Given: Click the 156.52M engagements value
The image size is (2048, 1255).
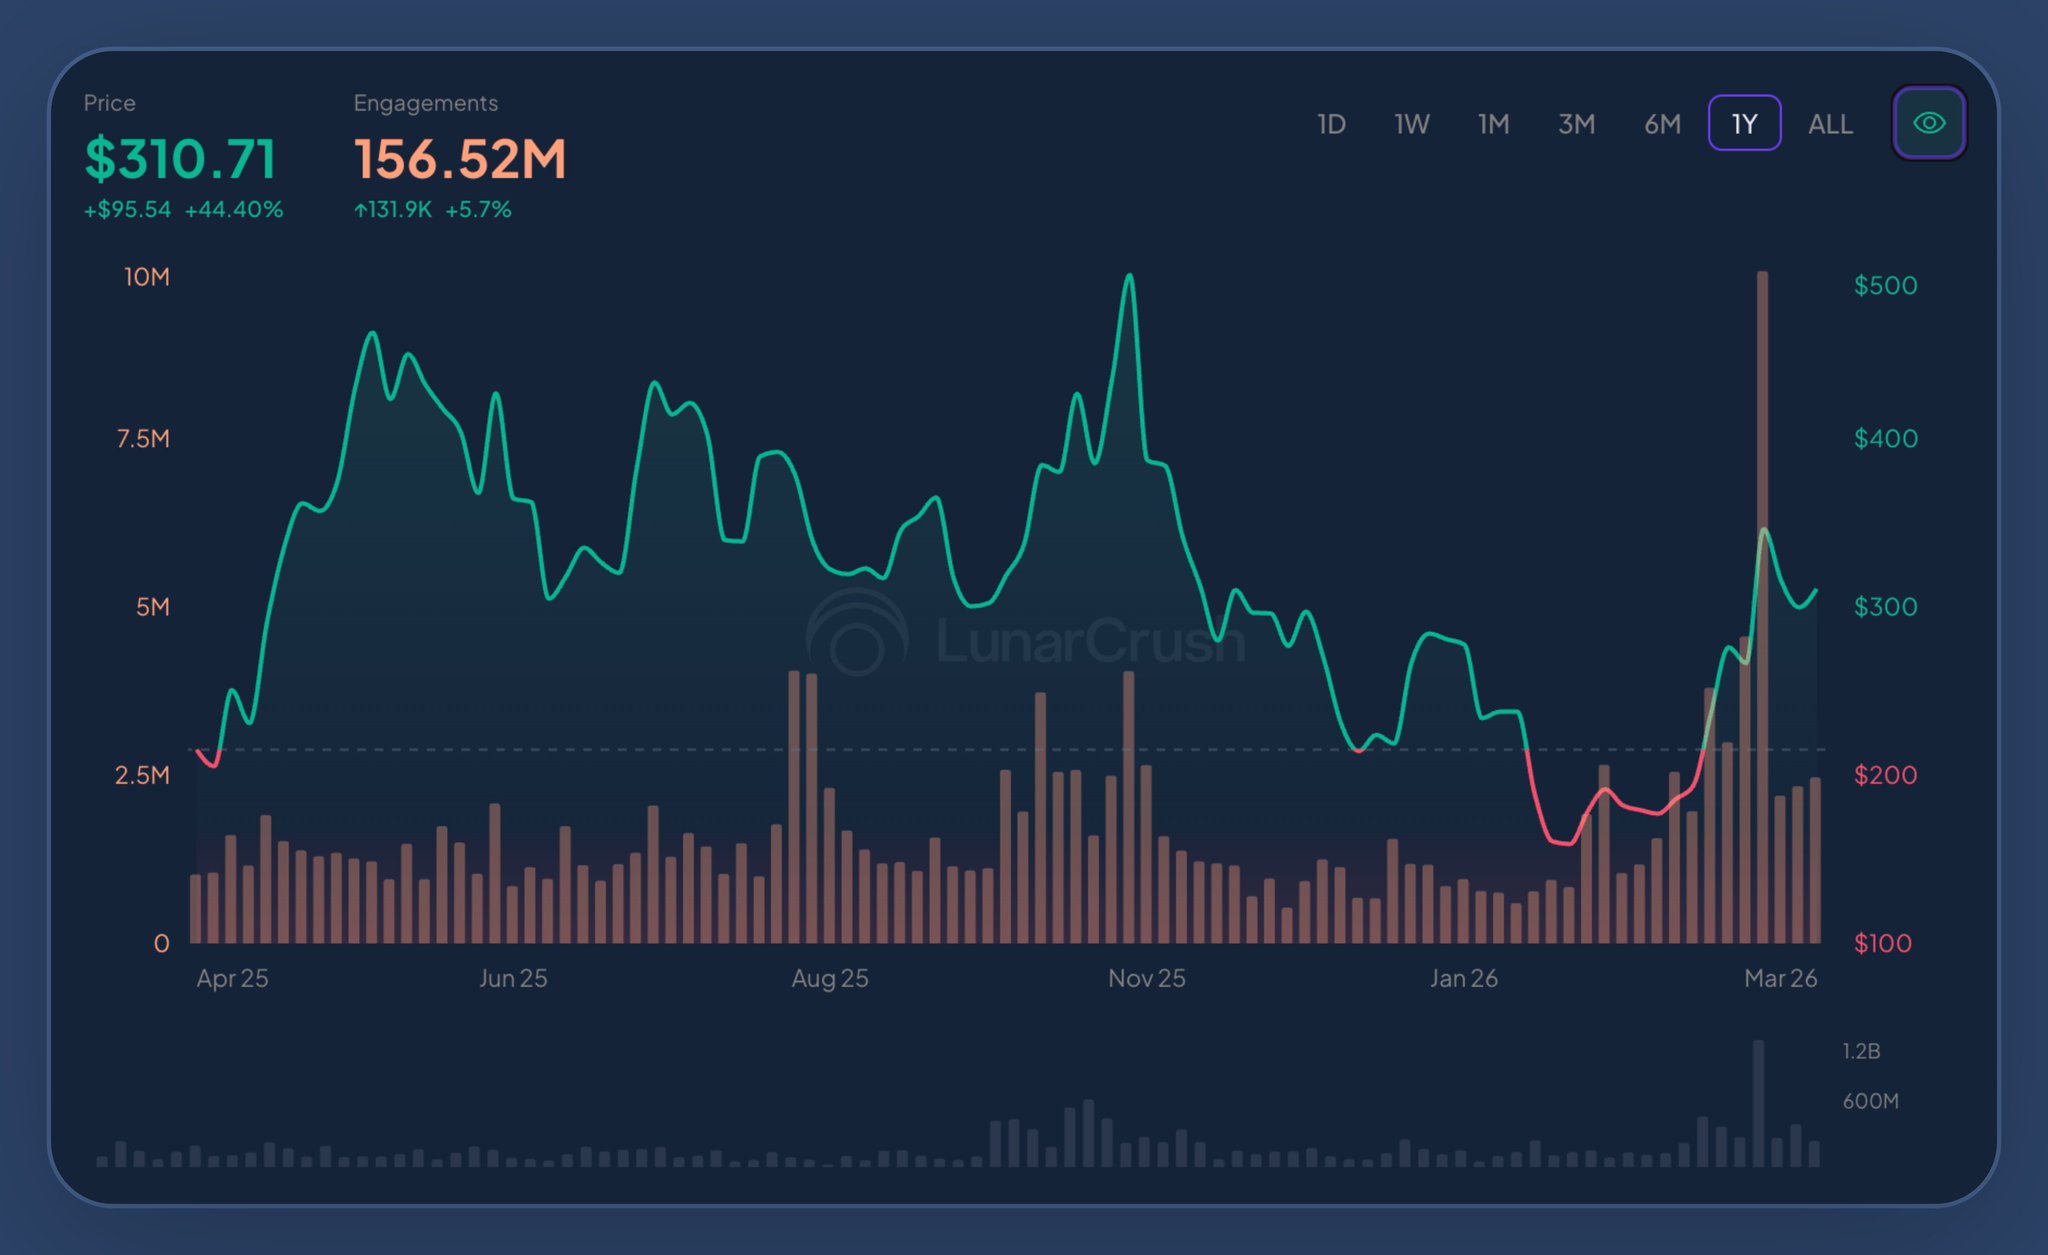Looking at the screenshot, I should click(x=460, y=159).
